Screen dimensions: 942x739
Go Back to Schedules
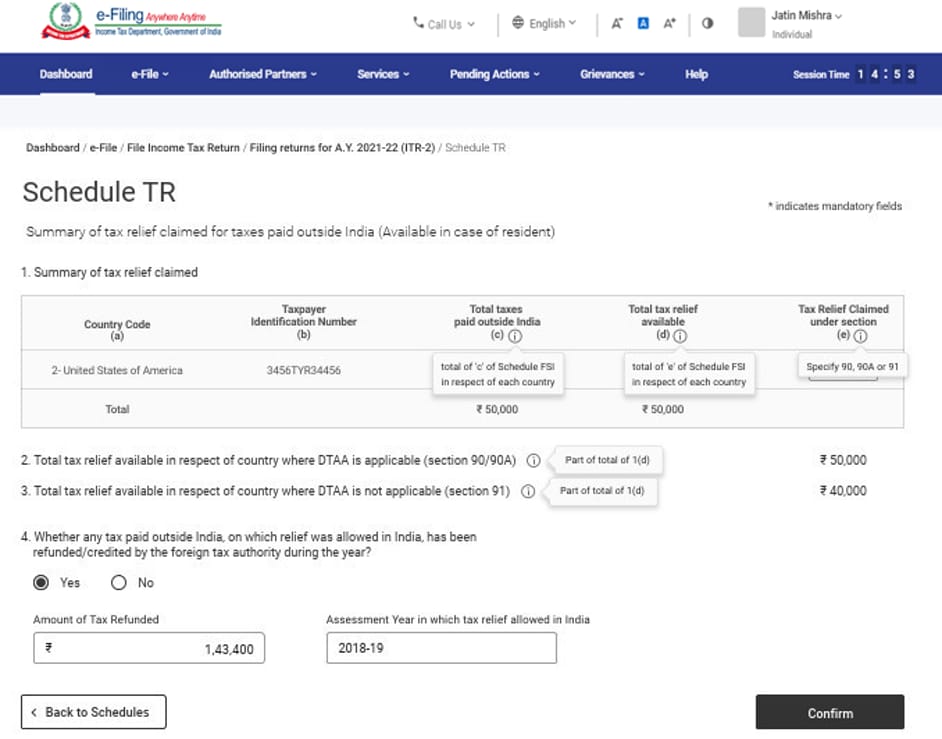pyautogui.click(x=93, y=712)
